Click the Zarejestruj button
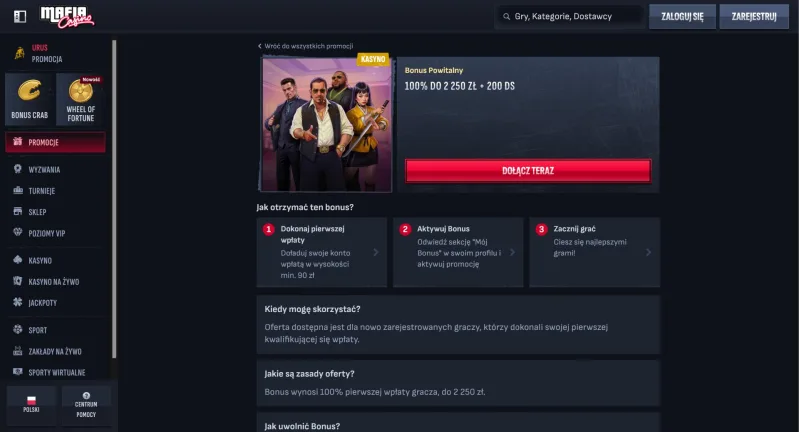Screen dimensions: 799x432 754,17
